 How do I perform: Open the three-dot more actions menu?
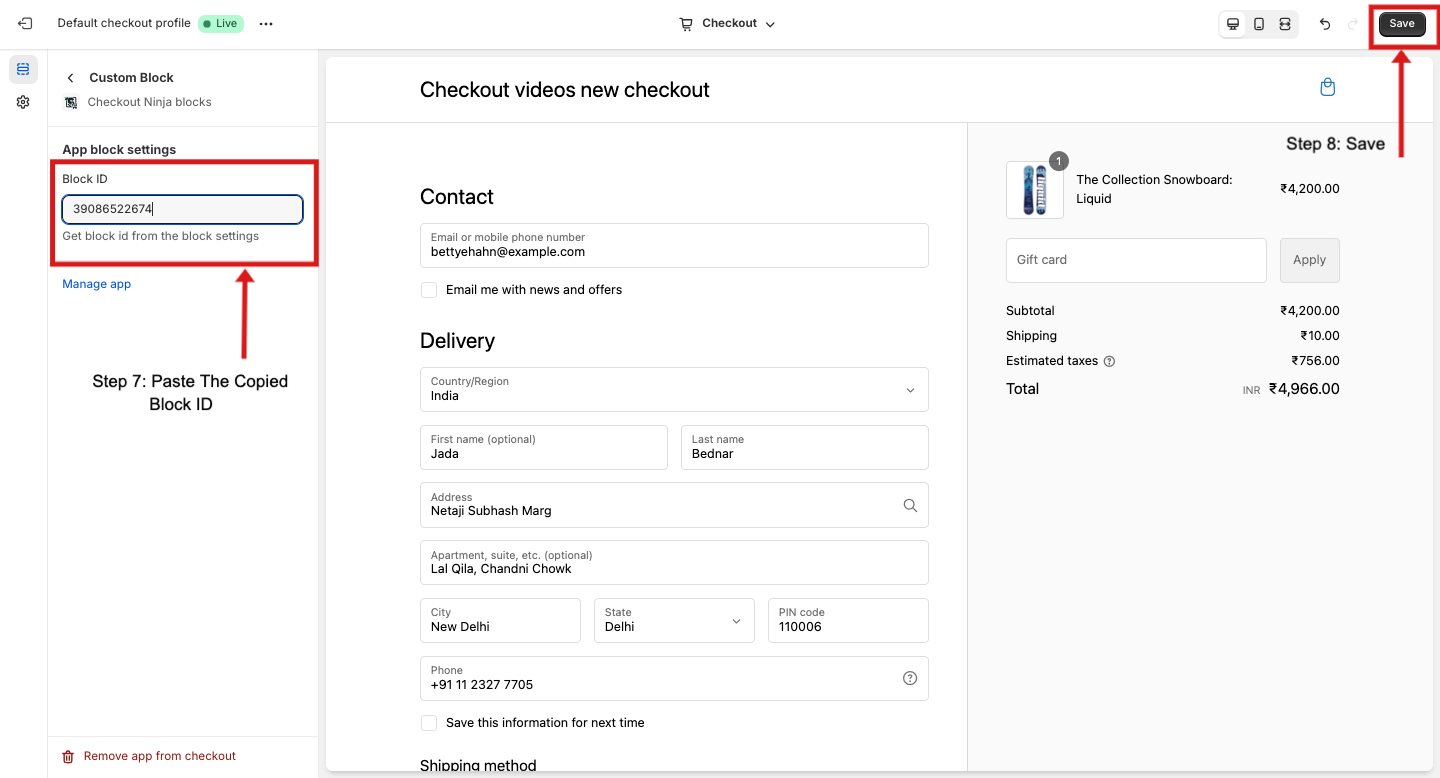pyautogui.click(x=266, y=24)
